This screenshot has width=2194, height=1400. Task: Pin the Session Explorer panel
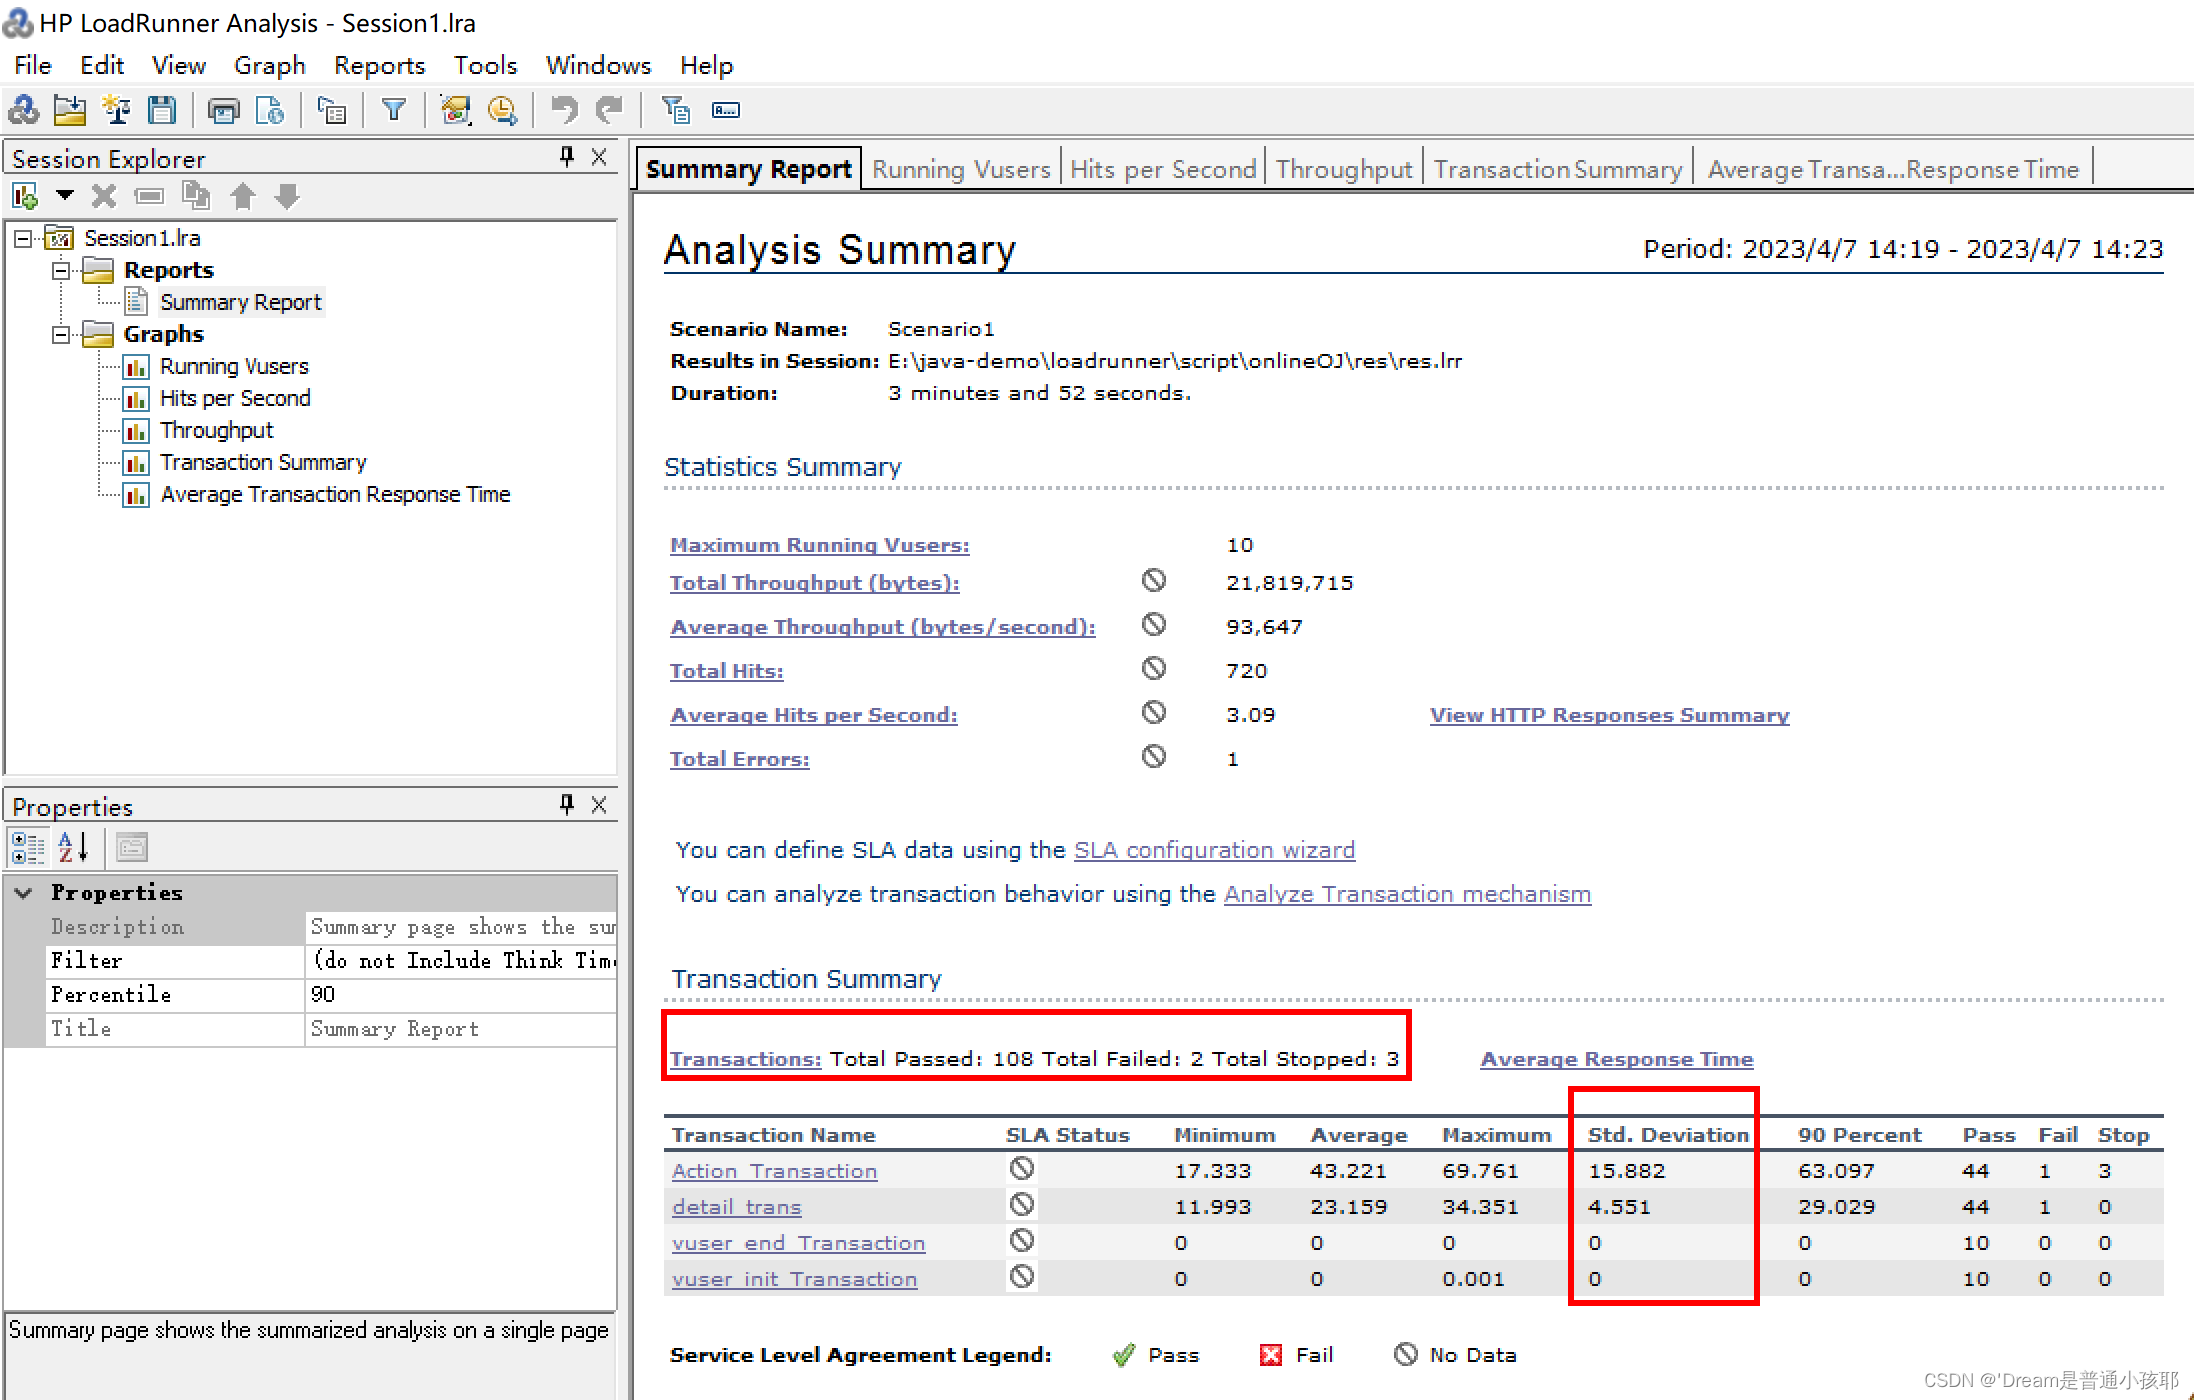point(567,157)
